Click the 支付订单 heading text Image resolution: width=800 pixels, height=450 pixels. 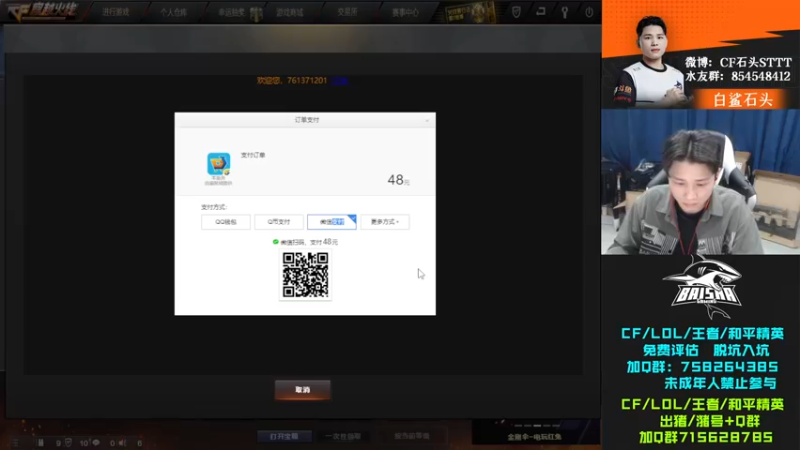click(x=253, y=155)
